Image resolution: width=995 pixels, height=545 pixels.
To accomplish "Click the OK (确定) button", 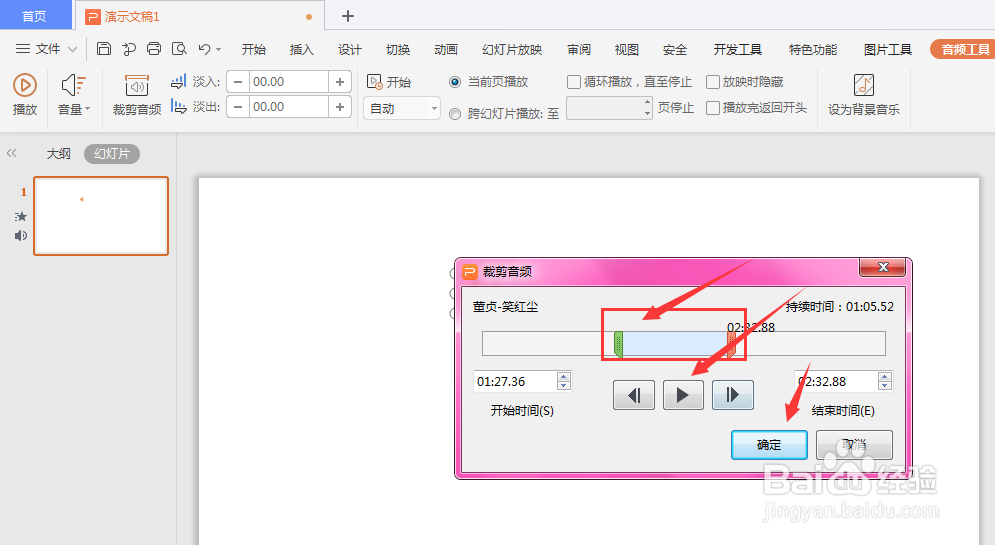I will pos(769,445).
